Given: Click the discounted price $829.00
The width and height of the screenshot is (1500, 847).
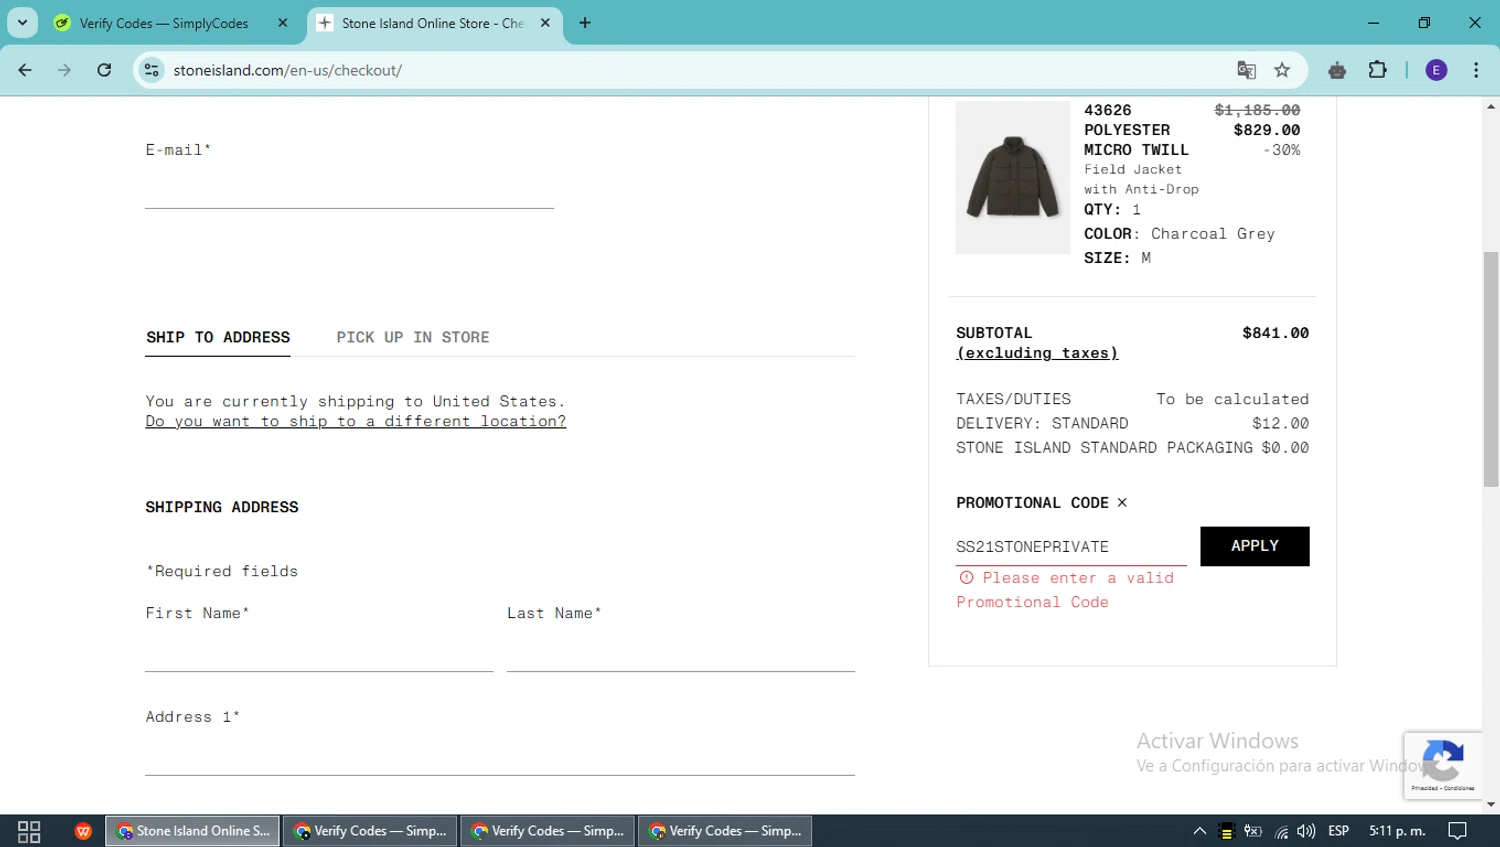Looking at the screenshot, I should (1267, 130).
